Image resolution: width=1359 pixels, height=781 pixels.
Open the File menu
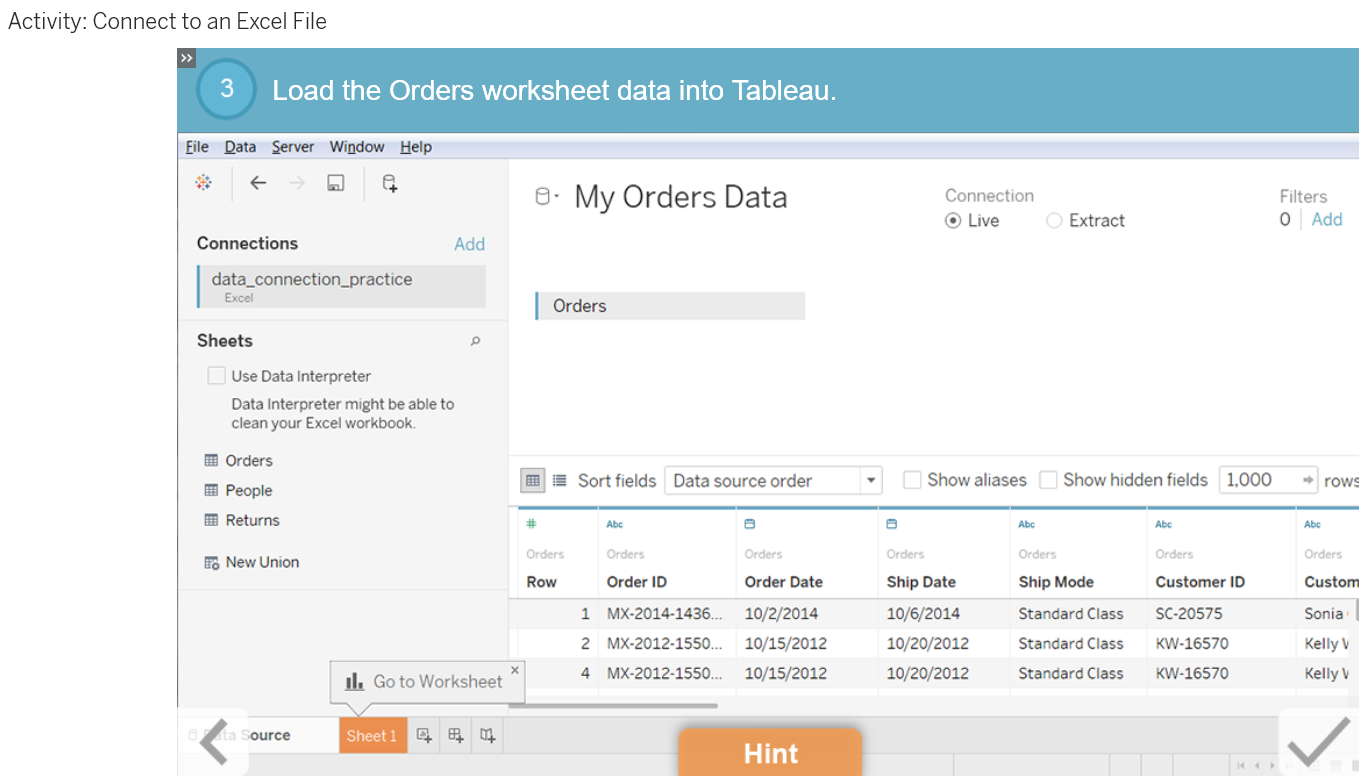pyautogui.click(x=197, y=147)
